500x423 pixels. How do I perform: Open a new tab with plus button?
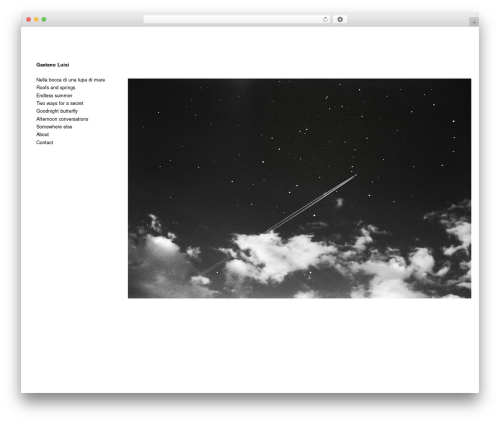point(474,22)
